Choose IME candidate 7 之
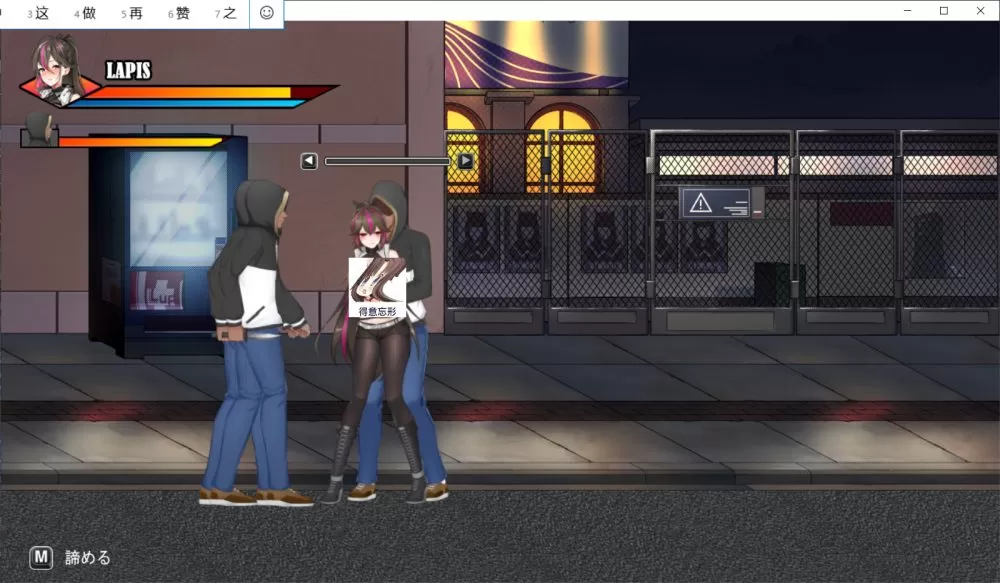 [225, 14]
